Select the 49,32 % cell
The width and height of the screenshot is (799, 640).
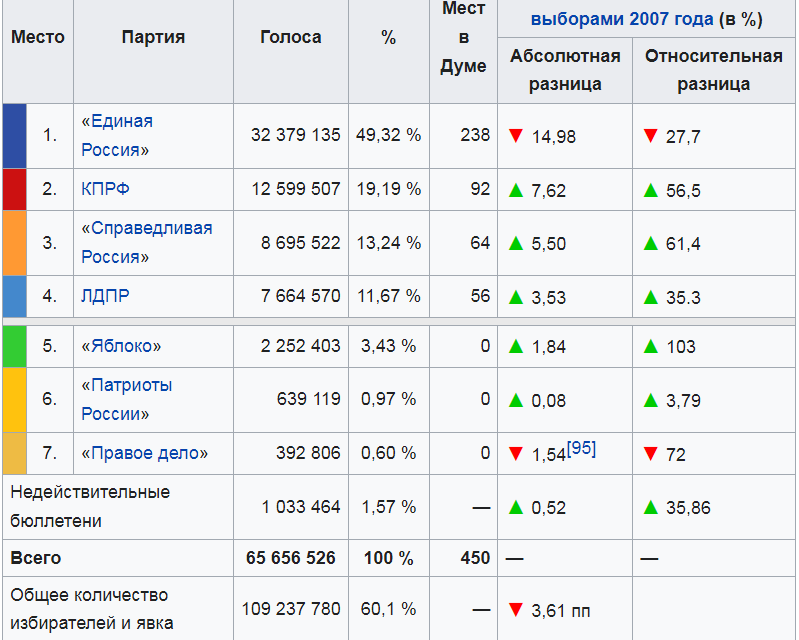tap(389, 135)
